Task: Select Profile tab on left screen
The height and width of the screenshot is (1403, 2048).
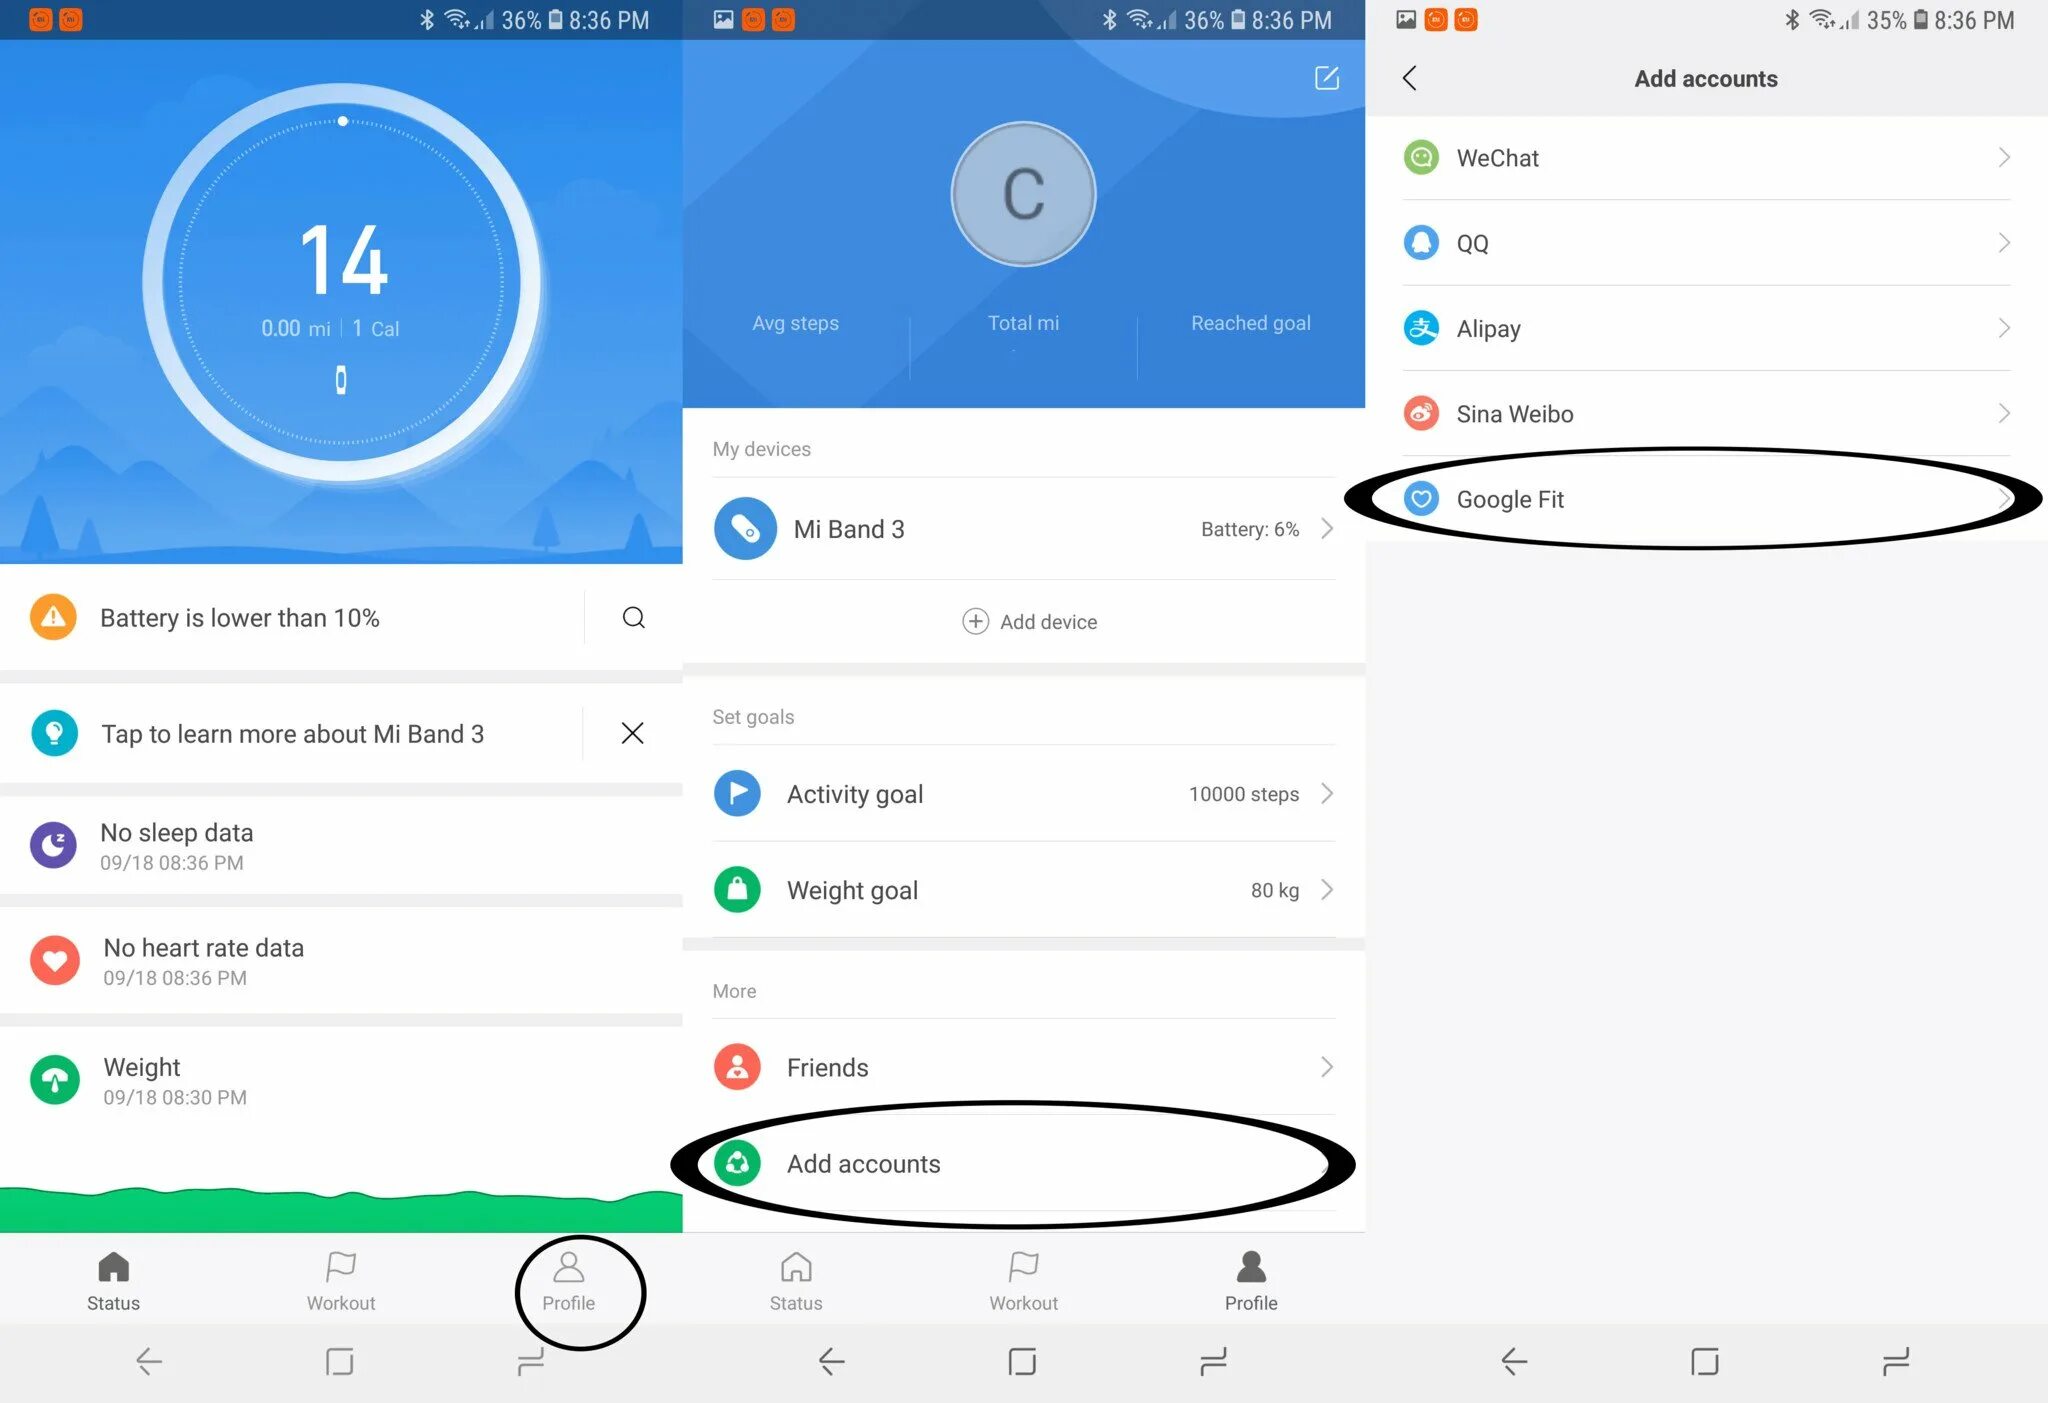Action: tap(568, 1285)
